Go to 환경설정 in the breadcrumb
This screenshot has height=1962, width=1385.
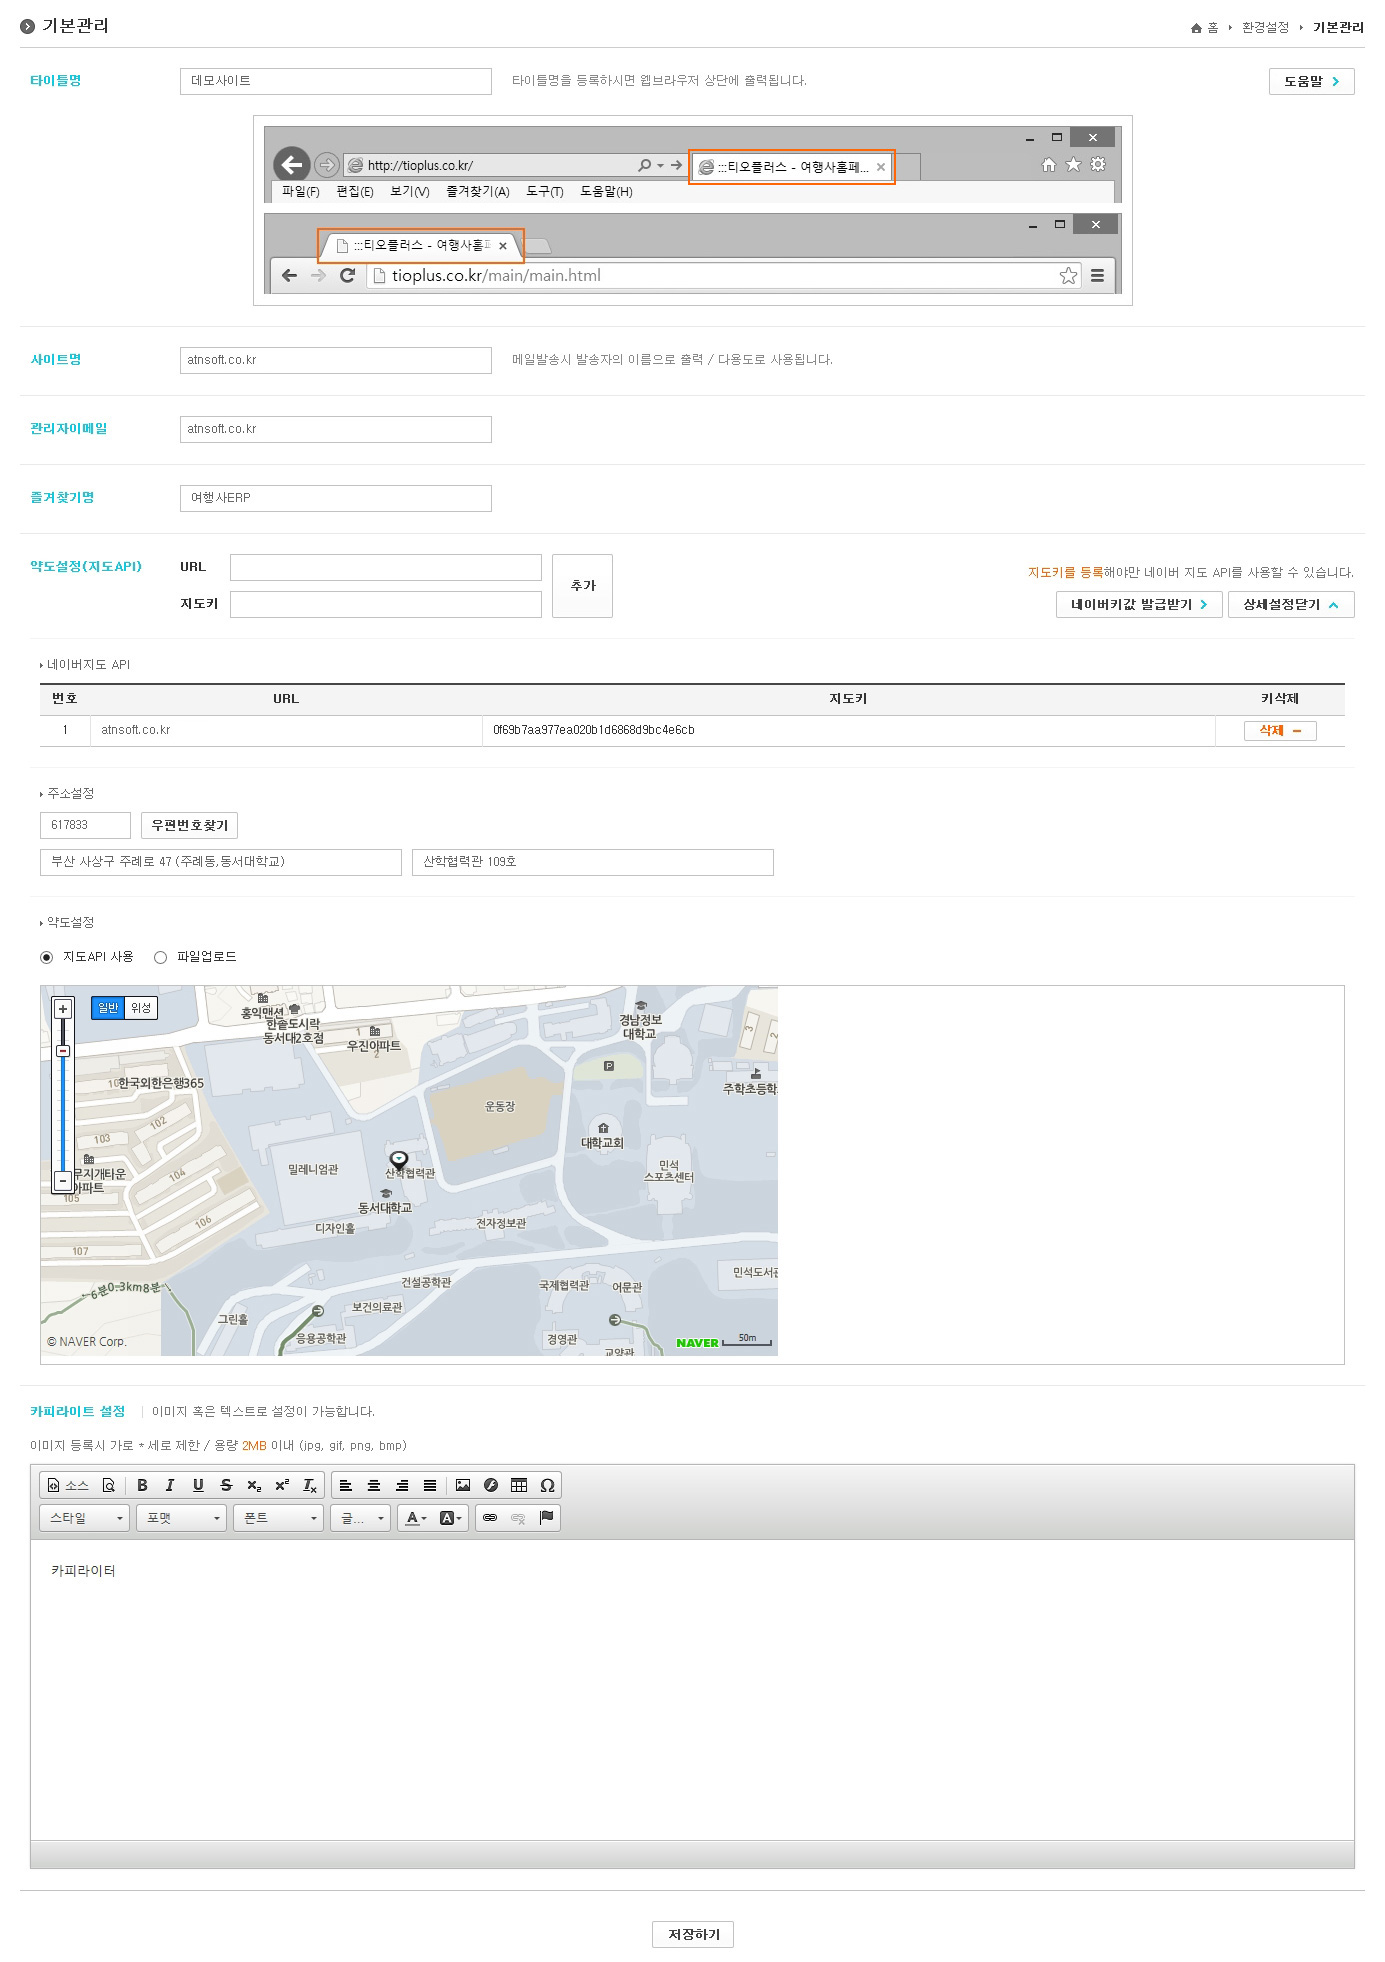pos(1265,27)
